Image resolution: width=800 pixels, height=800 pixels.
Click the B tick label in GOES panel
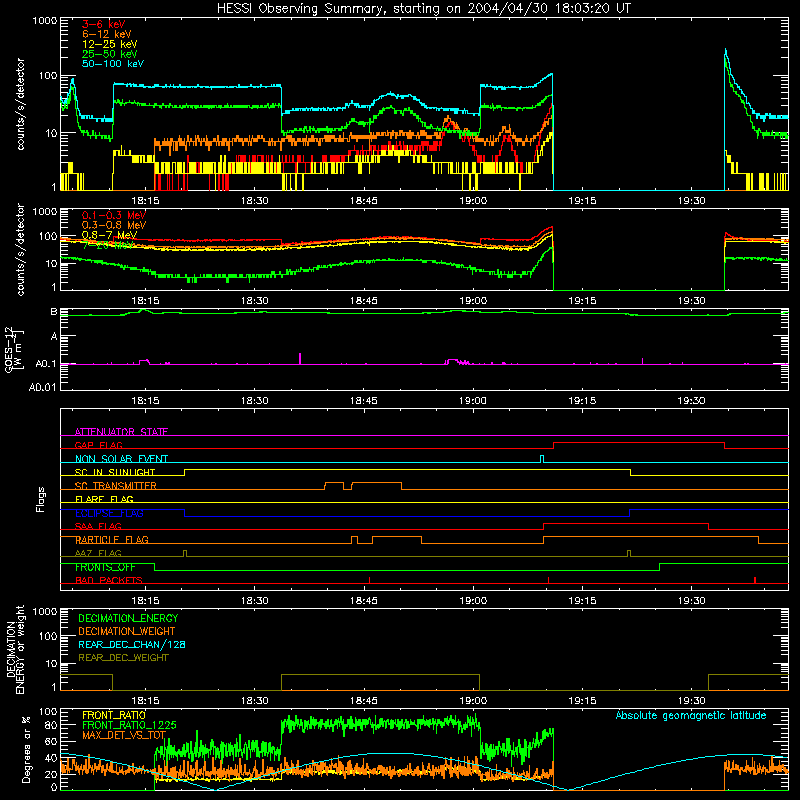tap(54, 312)
